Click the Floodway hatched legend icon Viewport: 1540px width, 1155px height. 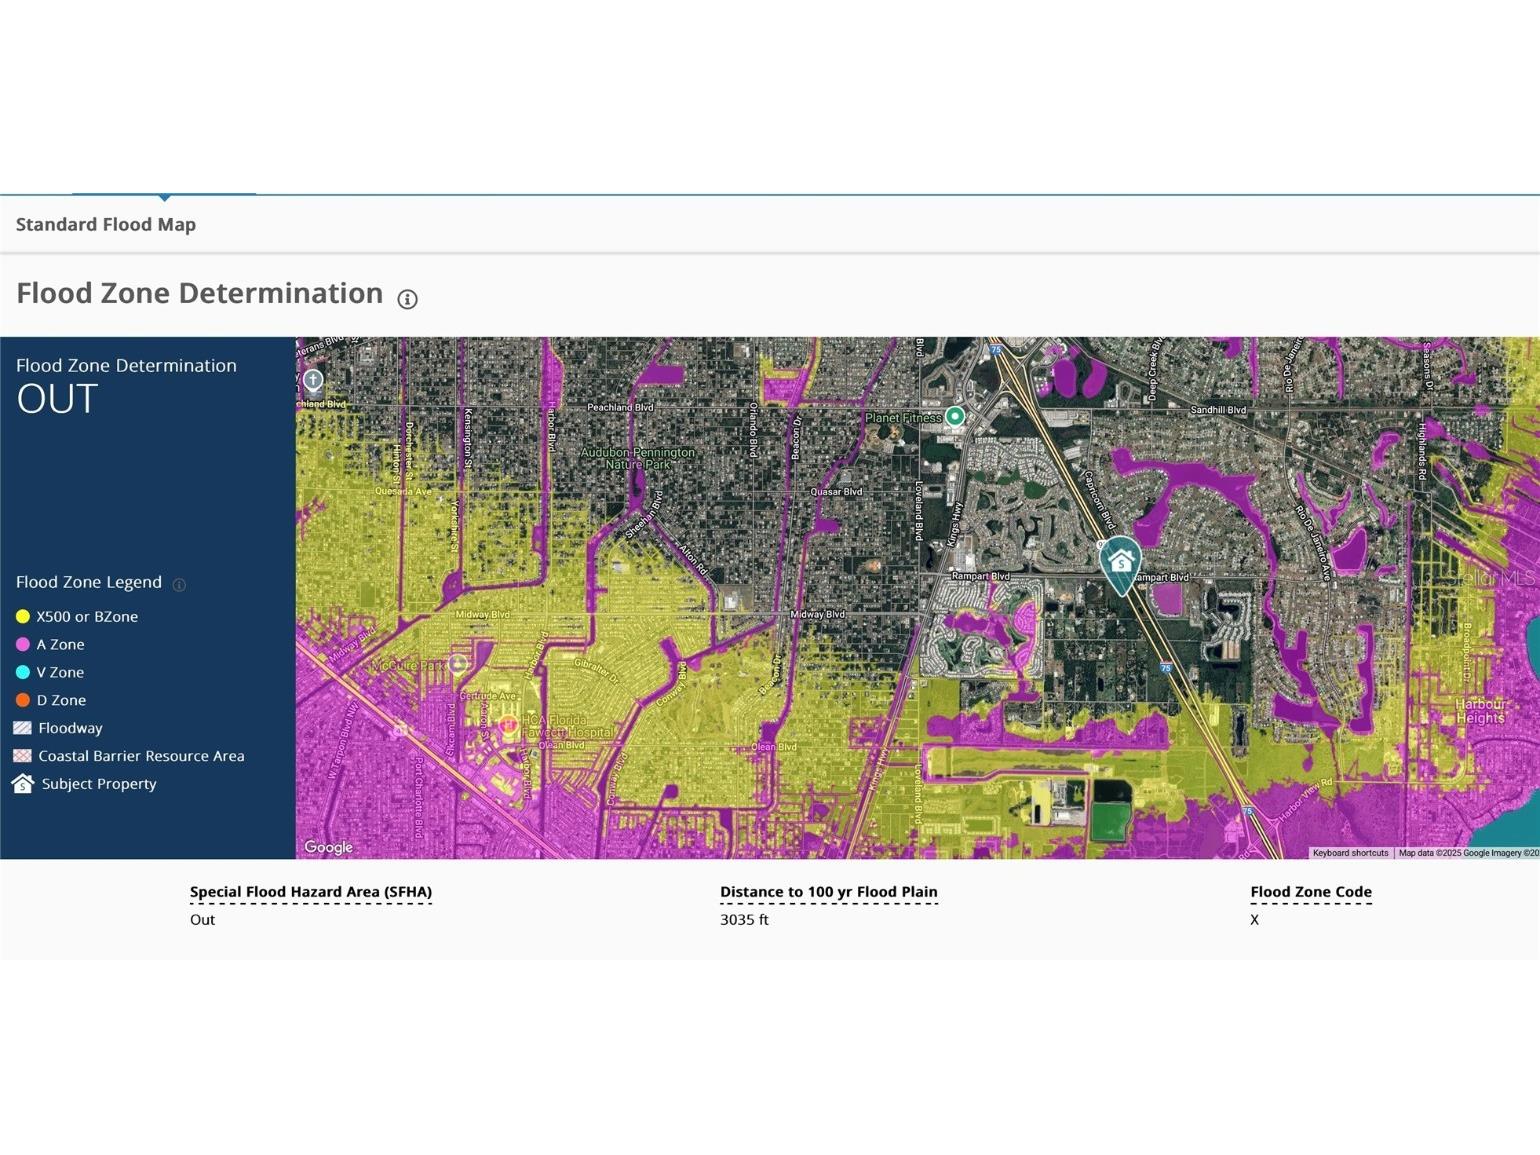tap(22, 728)
